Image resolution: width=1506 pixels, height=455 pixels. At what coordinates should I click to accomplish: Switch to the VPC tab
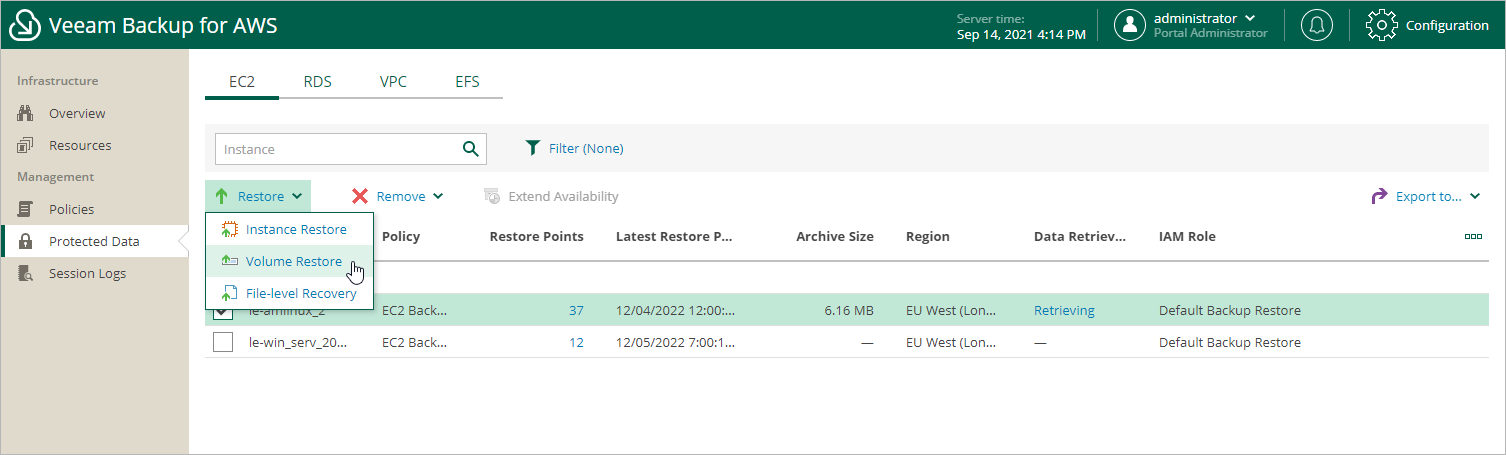click(x=393, y=82)
